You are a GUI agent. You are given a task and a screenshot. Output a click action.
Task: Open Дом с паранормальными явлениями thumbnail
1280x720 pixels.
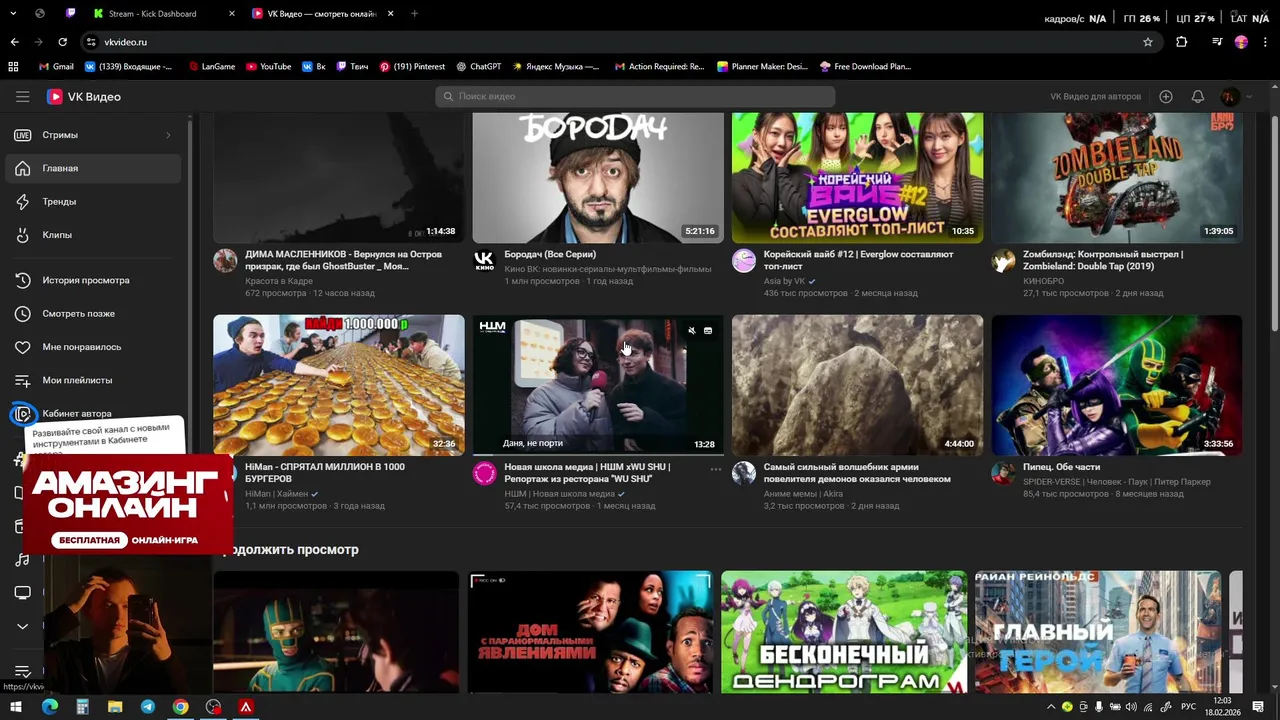(590, 632)
